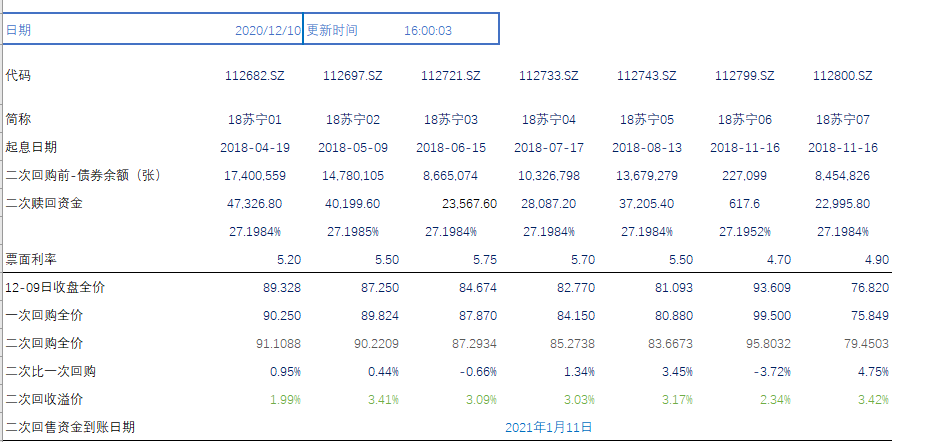Click the 18苏宁05 name cell
The image size is (928, 442).
pos(646,120)
